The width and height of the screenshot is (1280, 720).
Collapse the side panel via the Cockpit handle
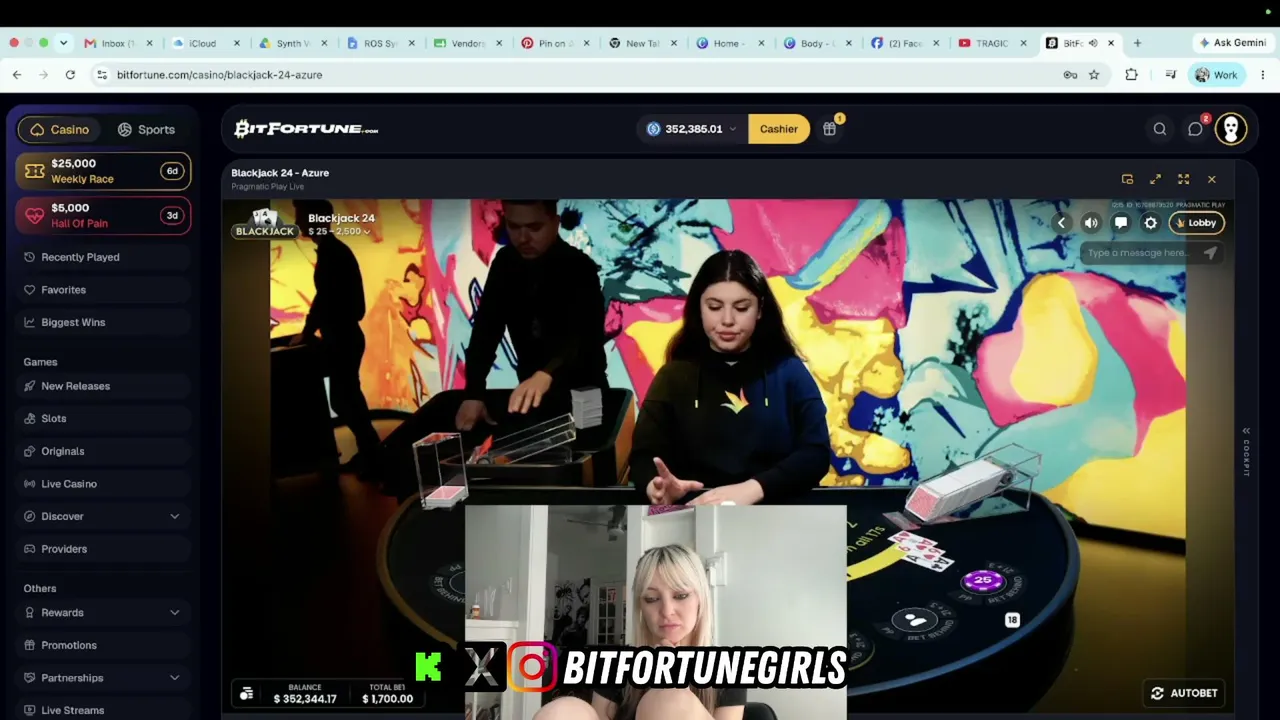click(x=1246, y=452)
